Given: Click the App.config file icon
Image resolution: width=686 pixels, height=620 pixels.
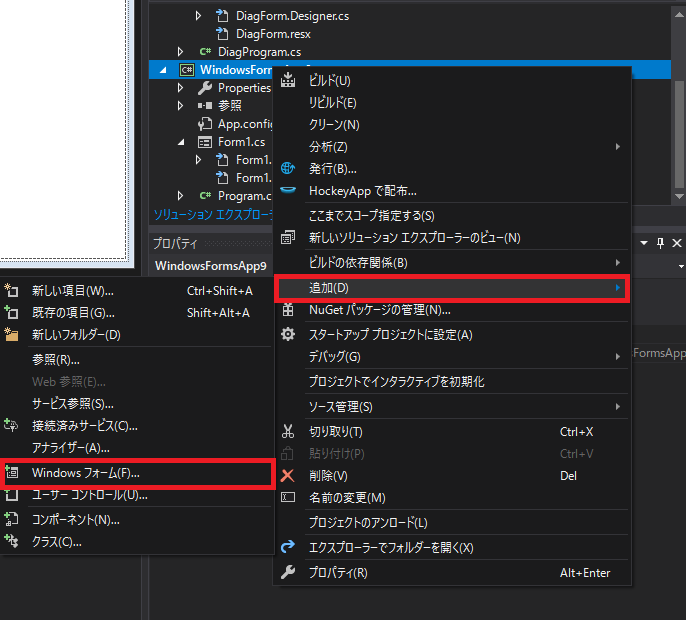Looking at the screenshot, I should [205, 124].
